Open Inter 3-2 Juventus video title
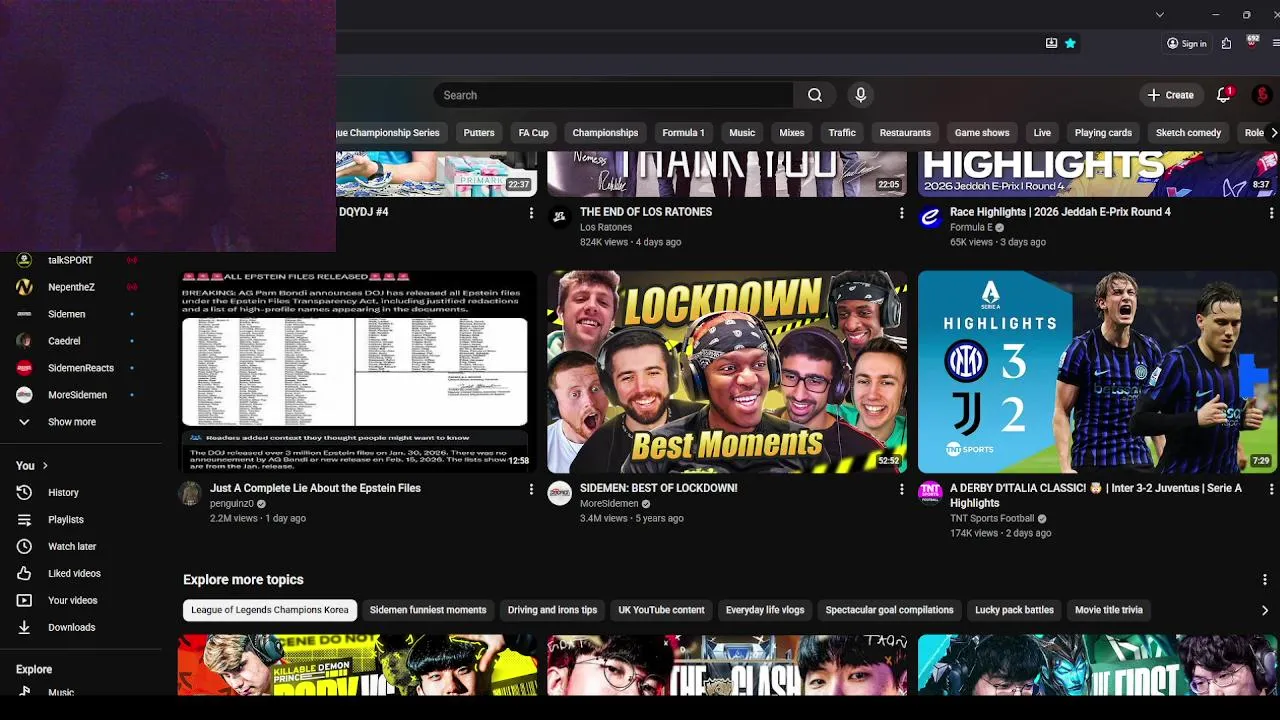Screen dimensions: 1280x720 click(x=1096, y=495)
